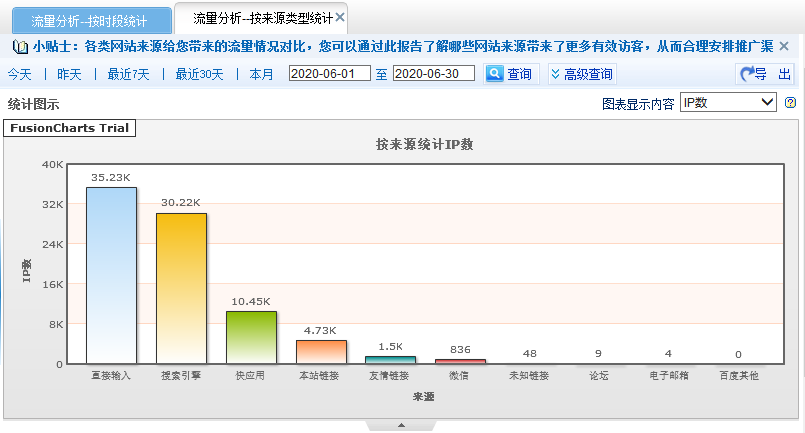Screen dimensions: 805x433
Task: Select the 昨天 time range link
Action: coord(69,74)
